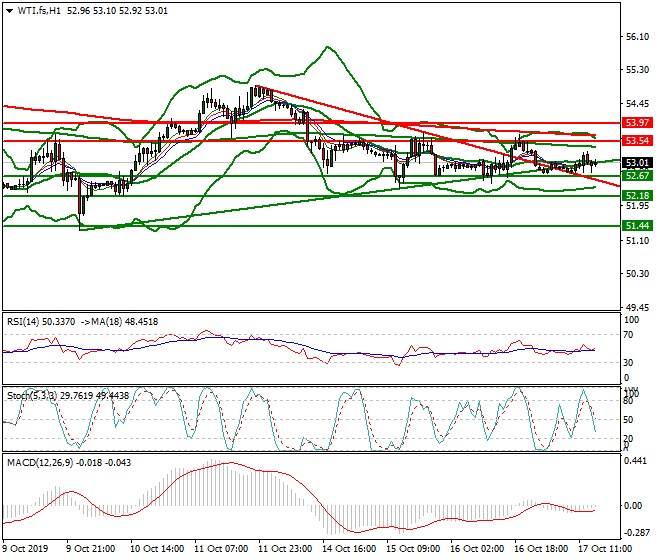Select the RSI 70 level axis value
The image size is (660, 560).
click(x=628, y=335)
